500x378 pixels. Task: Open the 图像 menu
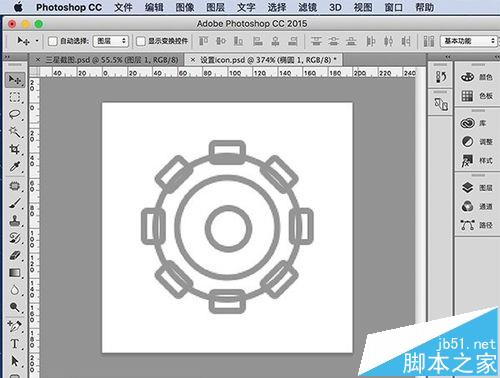185,7
